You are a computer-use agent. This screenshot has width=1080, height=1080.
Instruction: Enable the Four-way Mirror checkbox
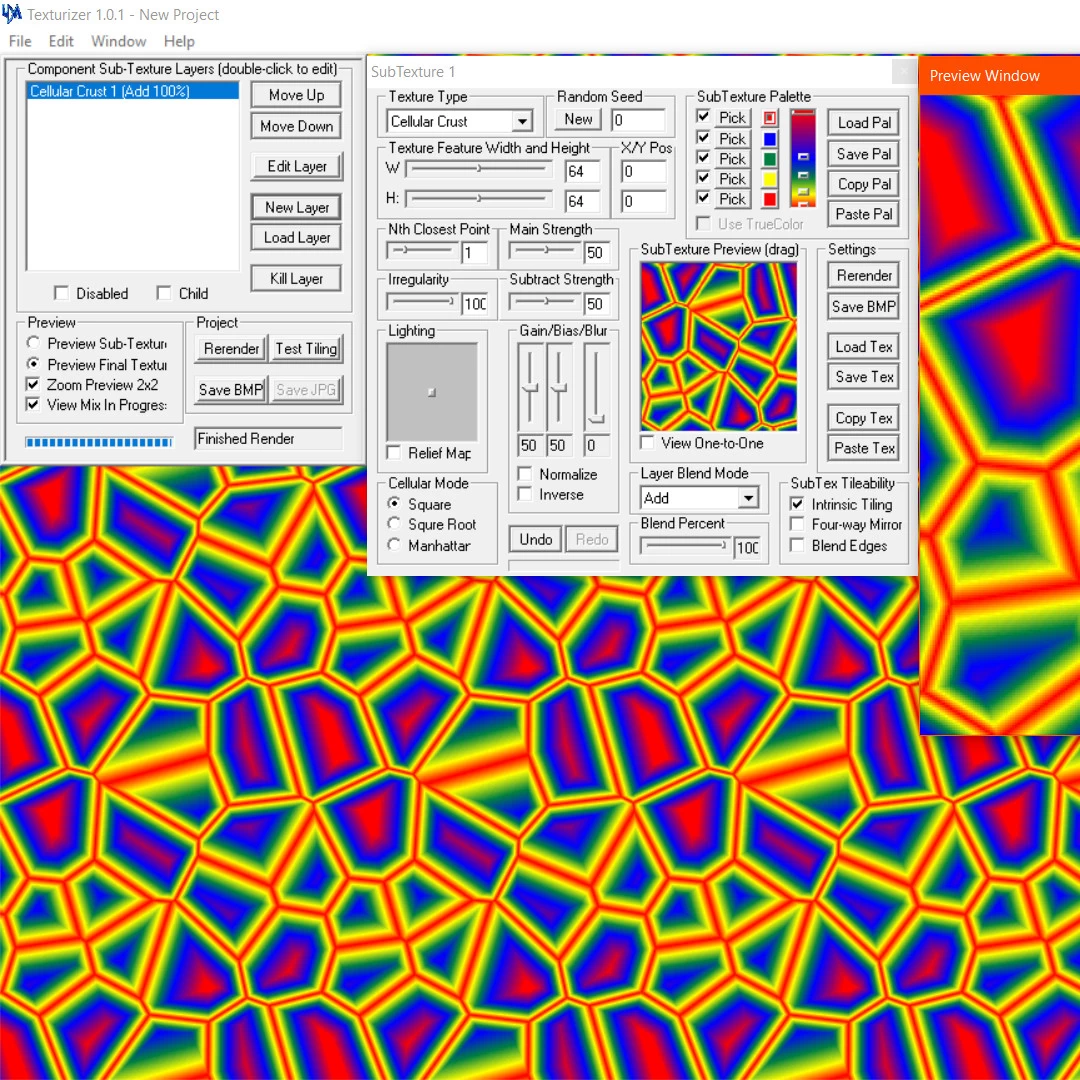coord(796,524)
